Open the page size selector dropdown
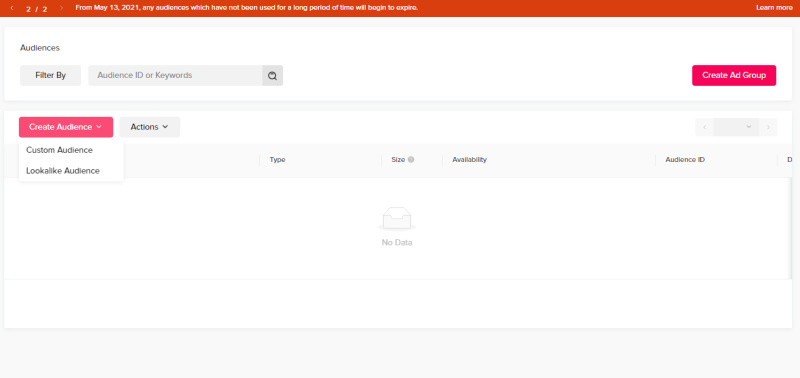This screenshot has width=800, height=378. [x=736, y=127]
